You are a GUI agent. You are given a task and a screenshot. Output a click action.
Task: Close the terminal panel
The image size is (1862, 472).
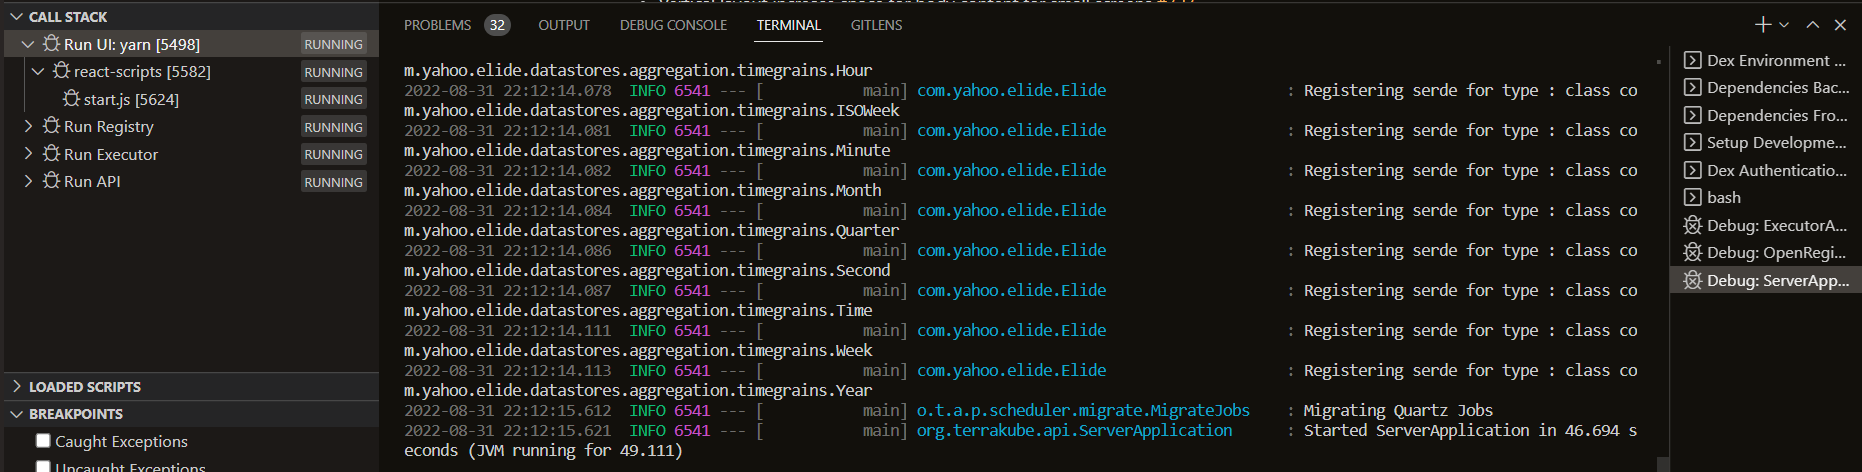tap(1840, 25)
